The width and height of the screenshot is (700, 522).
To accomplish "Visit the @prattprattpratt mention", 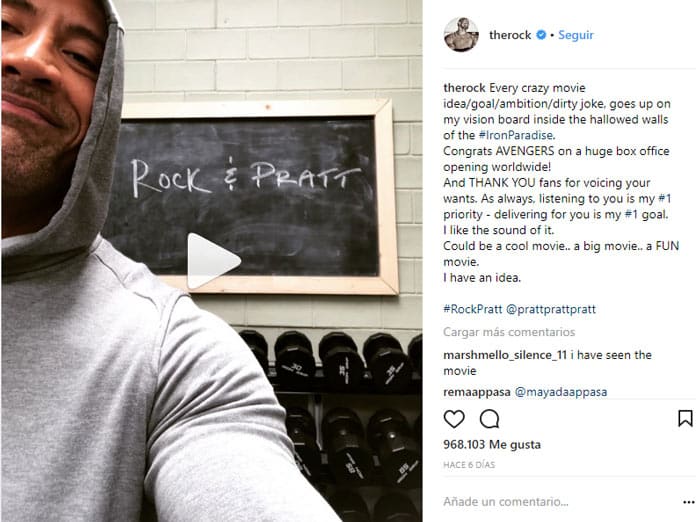I will 551,309.
